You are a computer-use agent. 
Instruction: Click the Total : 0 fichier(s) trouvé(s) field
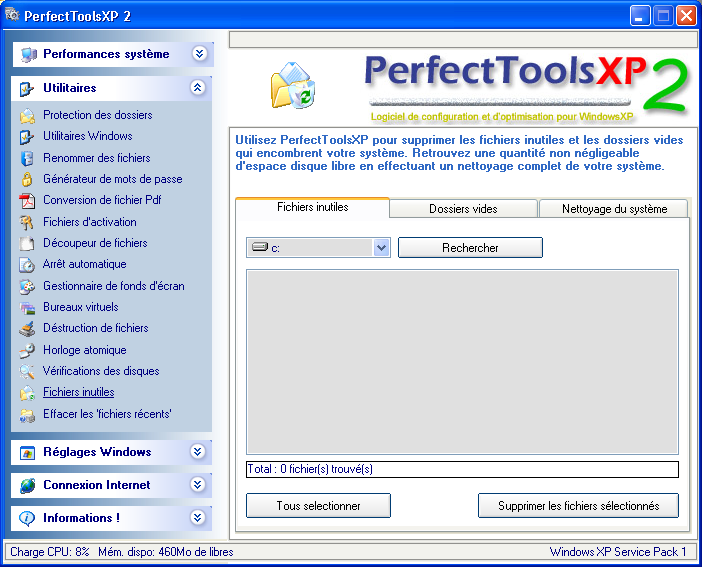(x=462, y=469)
